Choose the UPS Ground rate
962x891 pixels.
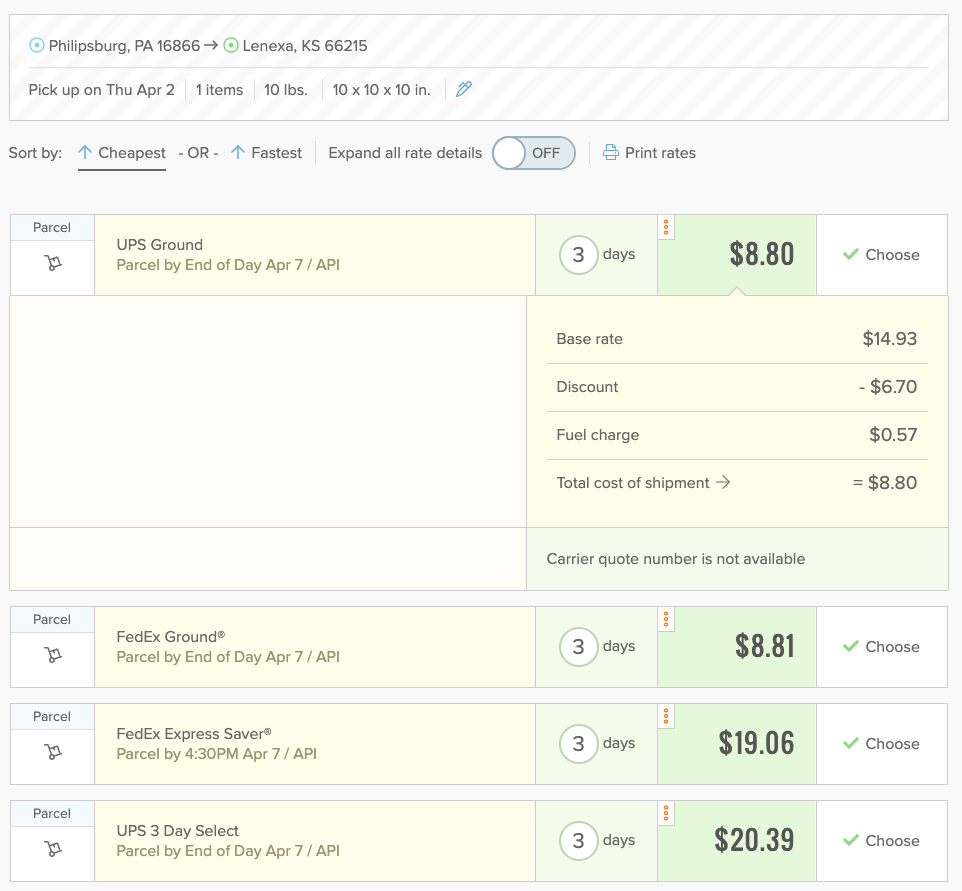[882, 255]
